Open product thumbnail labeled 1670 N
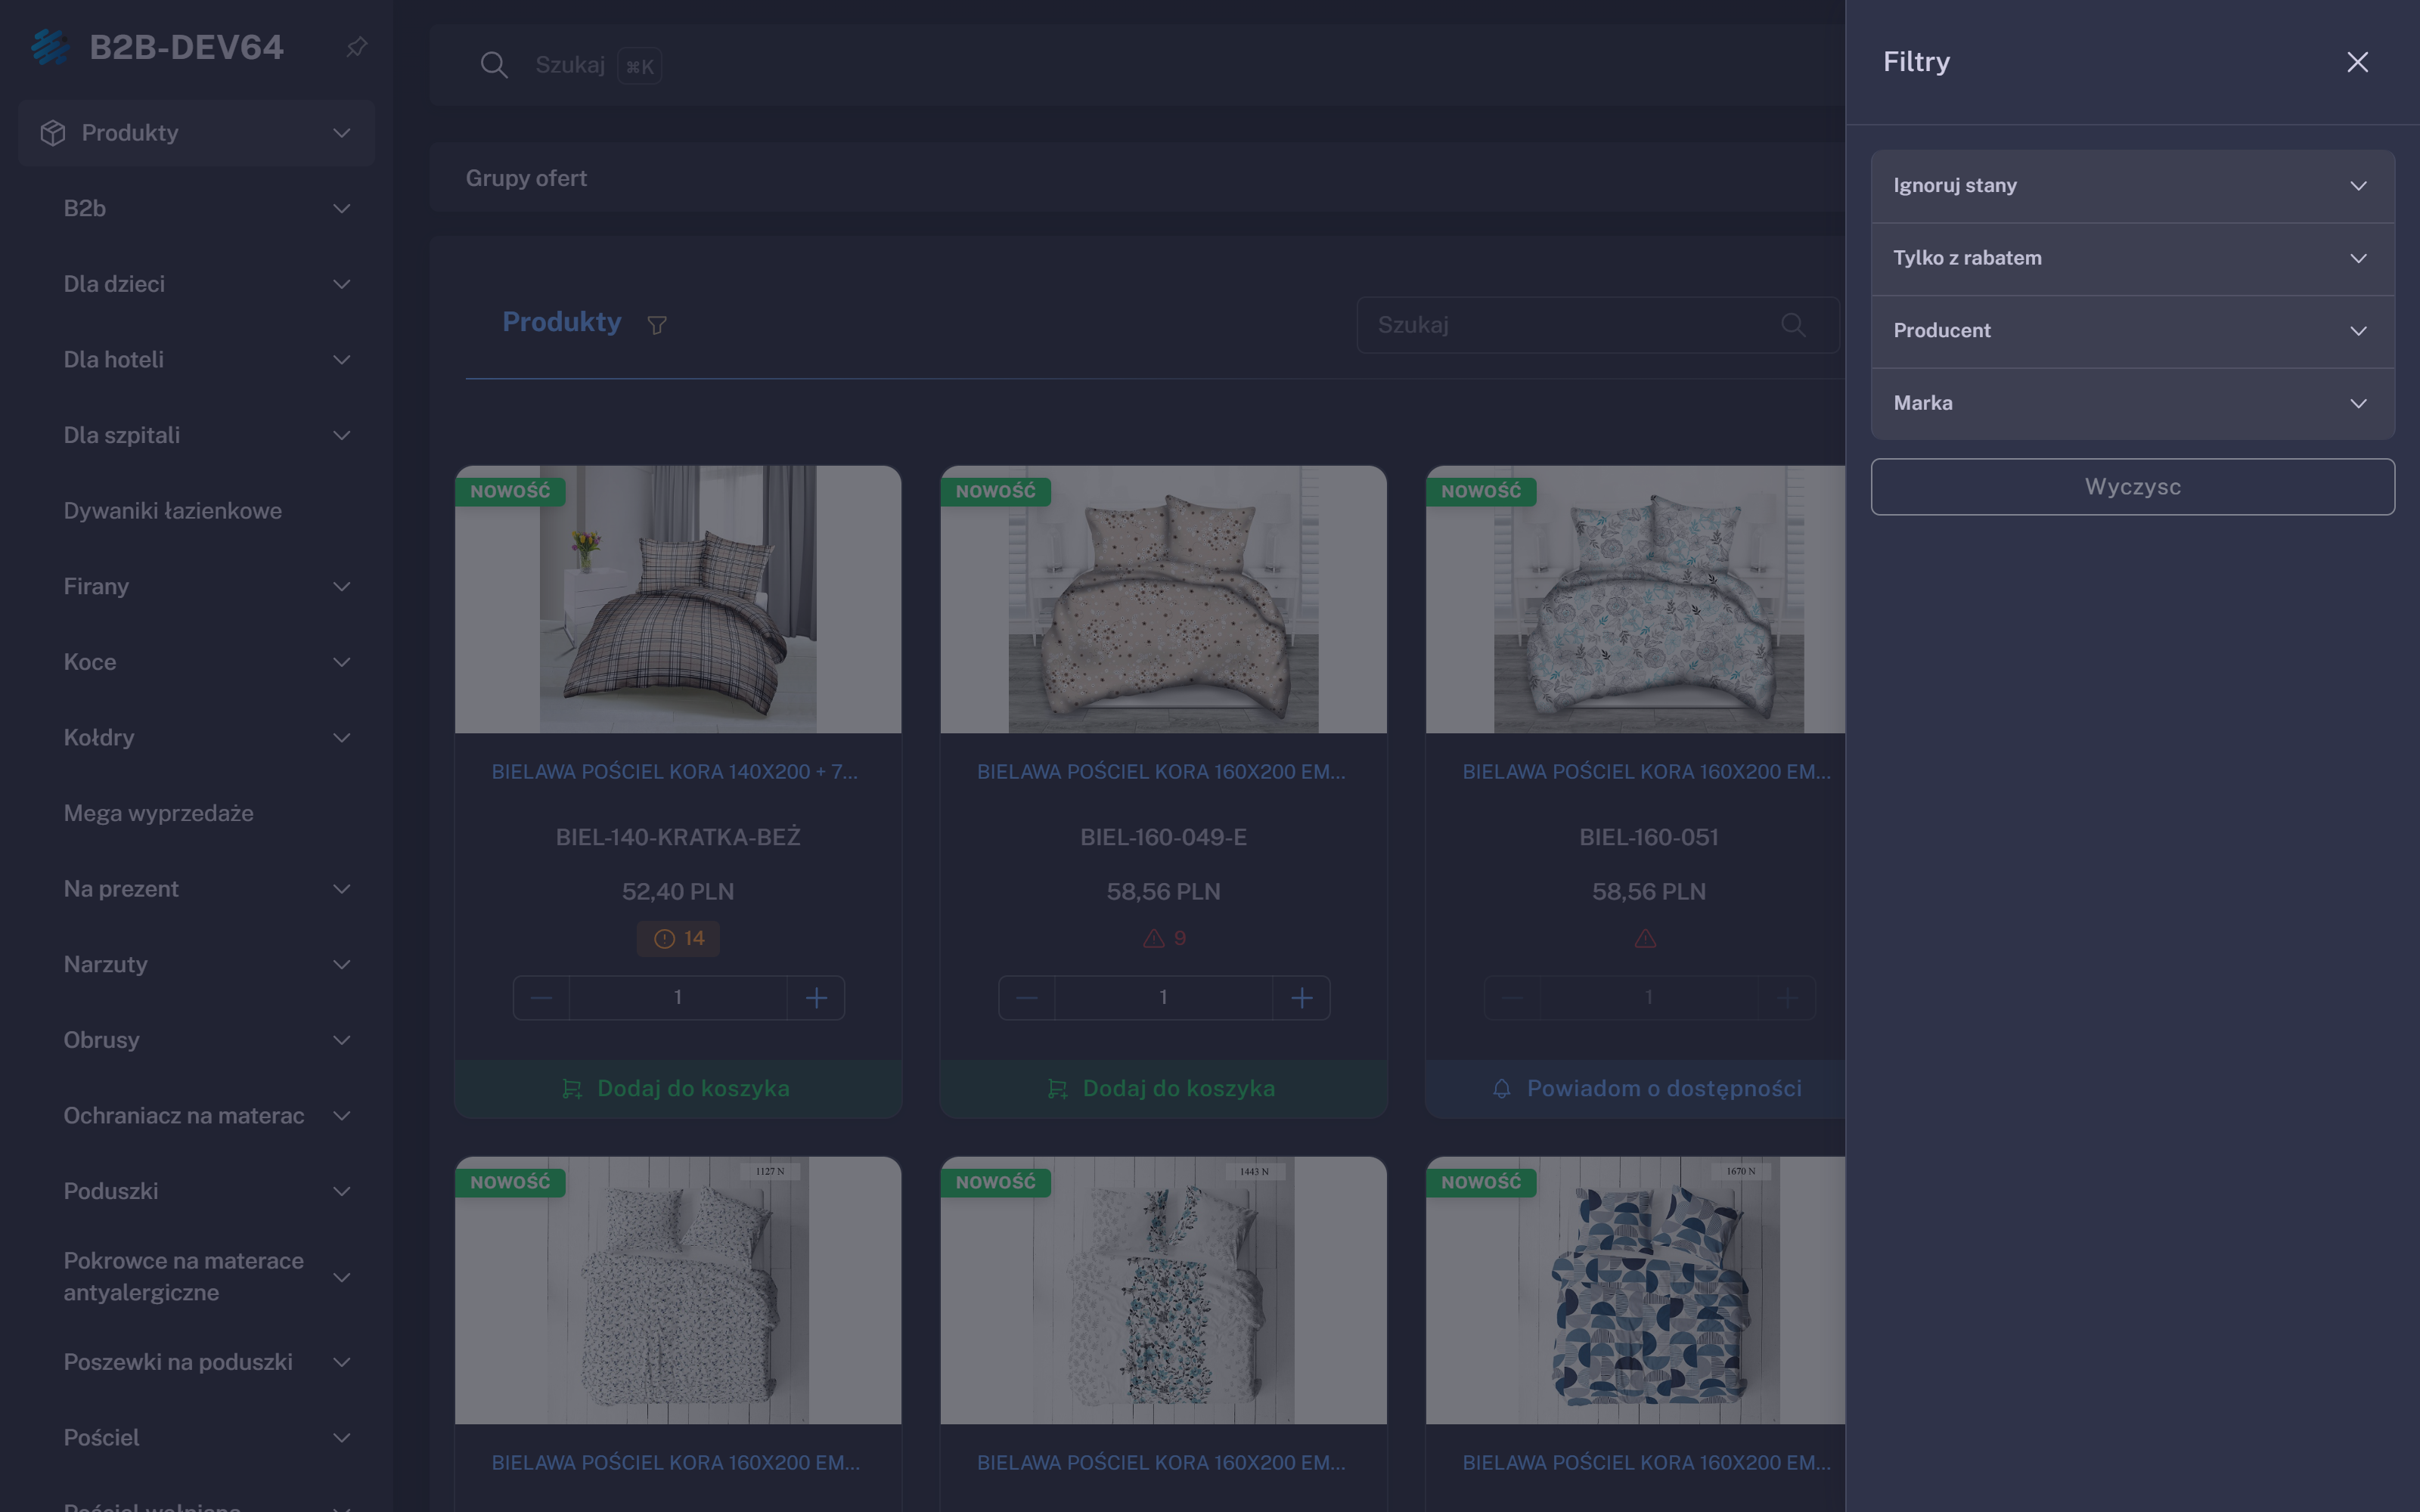This screenshot has width=2420, height=1512. click(x=1636, y=1290)
